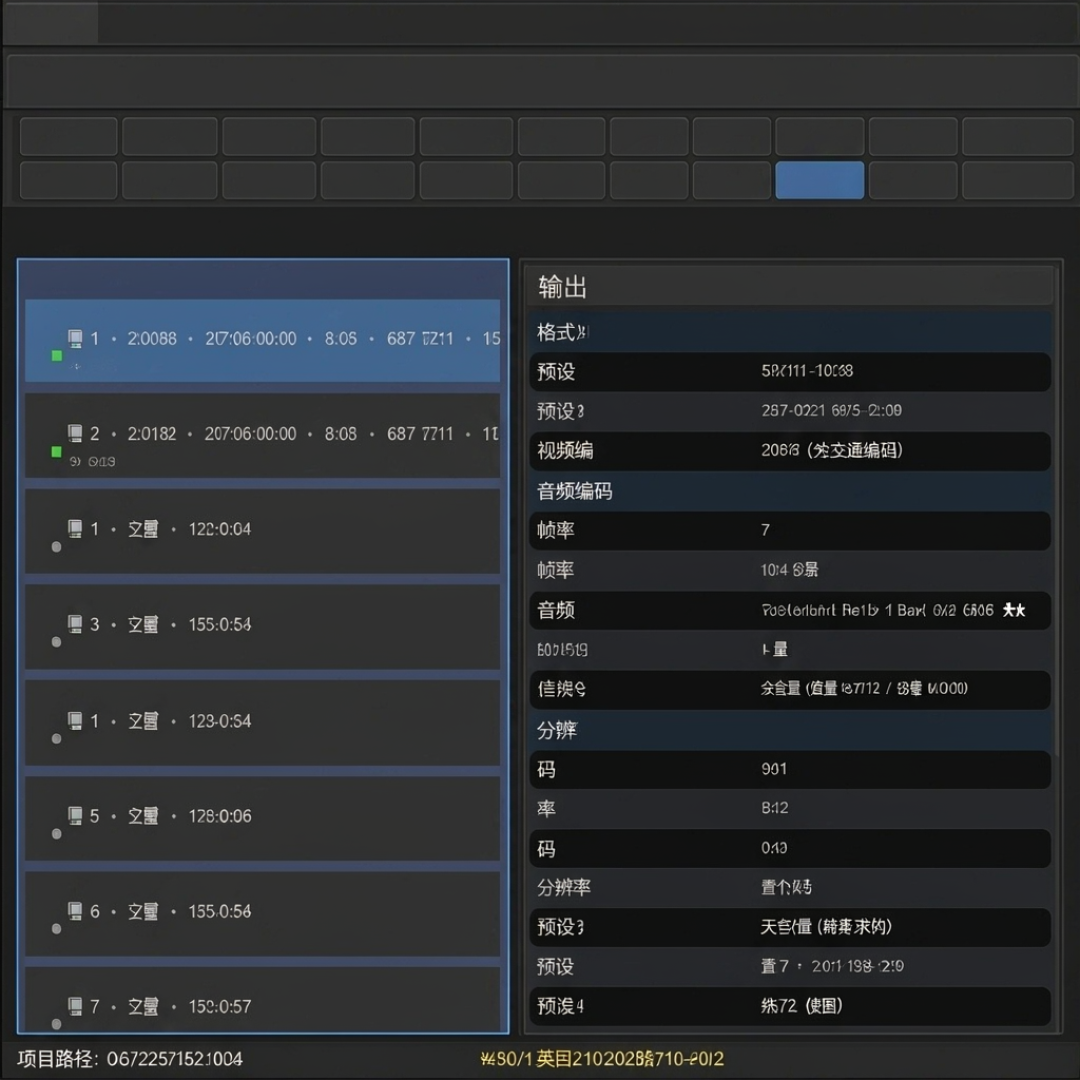Click the 文量 label in row 128:0:06

pyautogui.click(x=143, y=816)
